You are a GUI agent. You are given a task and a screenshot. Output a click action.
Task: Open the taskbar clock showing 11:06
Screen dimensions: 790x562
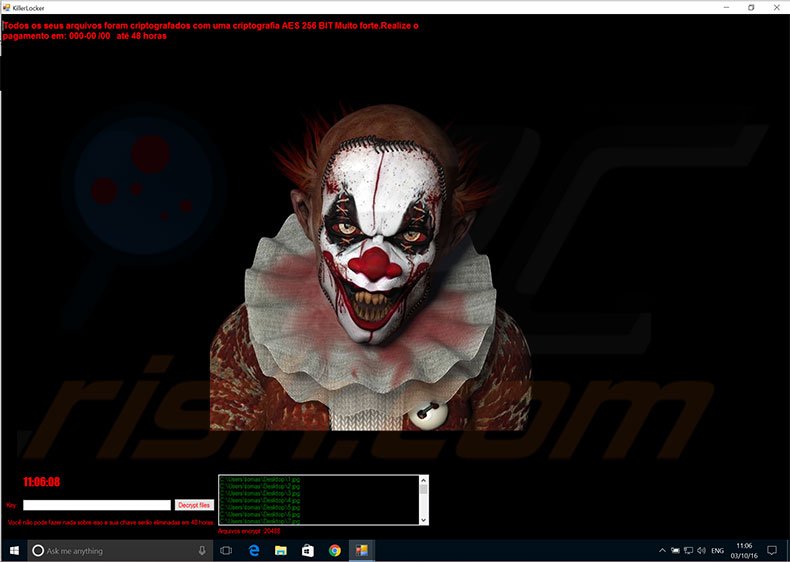click(744, 551)
